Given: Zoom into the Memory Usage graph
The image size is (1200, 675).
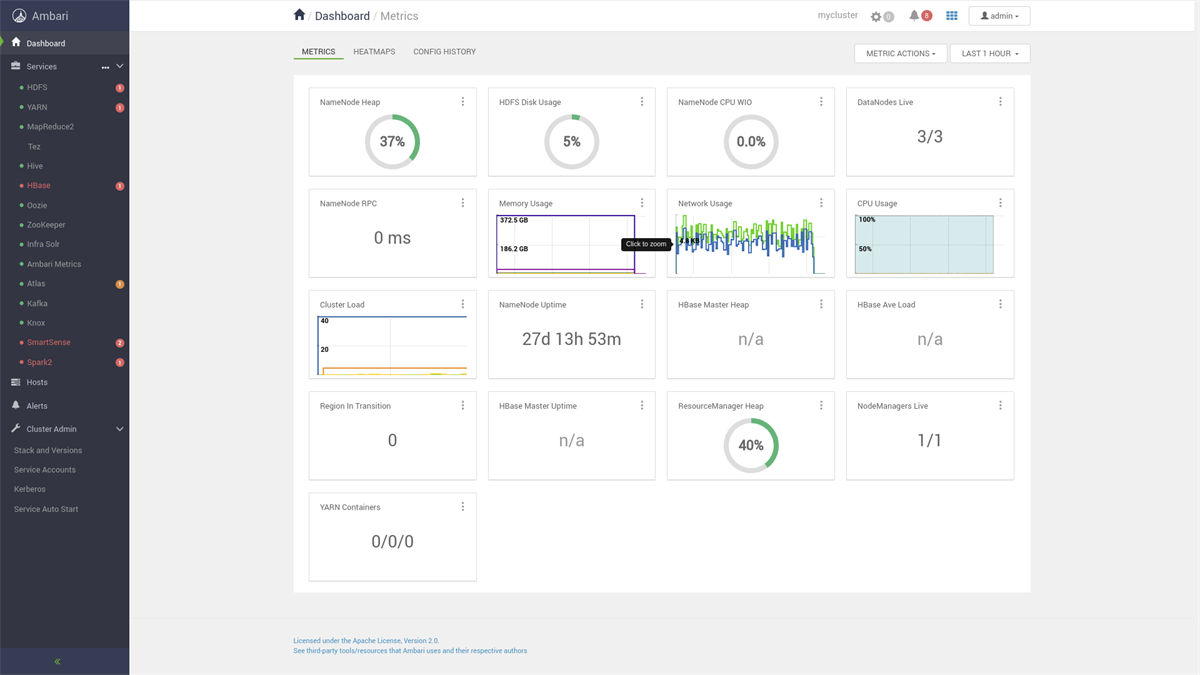Looking at the screenshot, I should 565,243.
